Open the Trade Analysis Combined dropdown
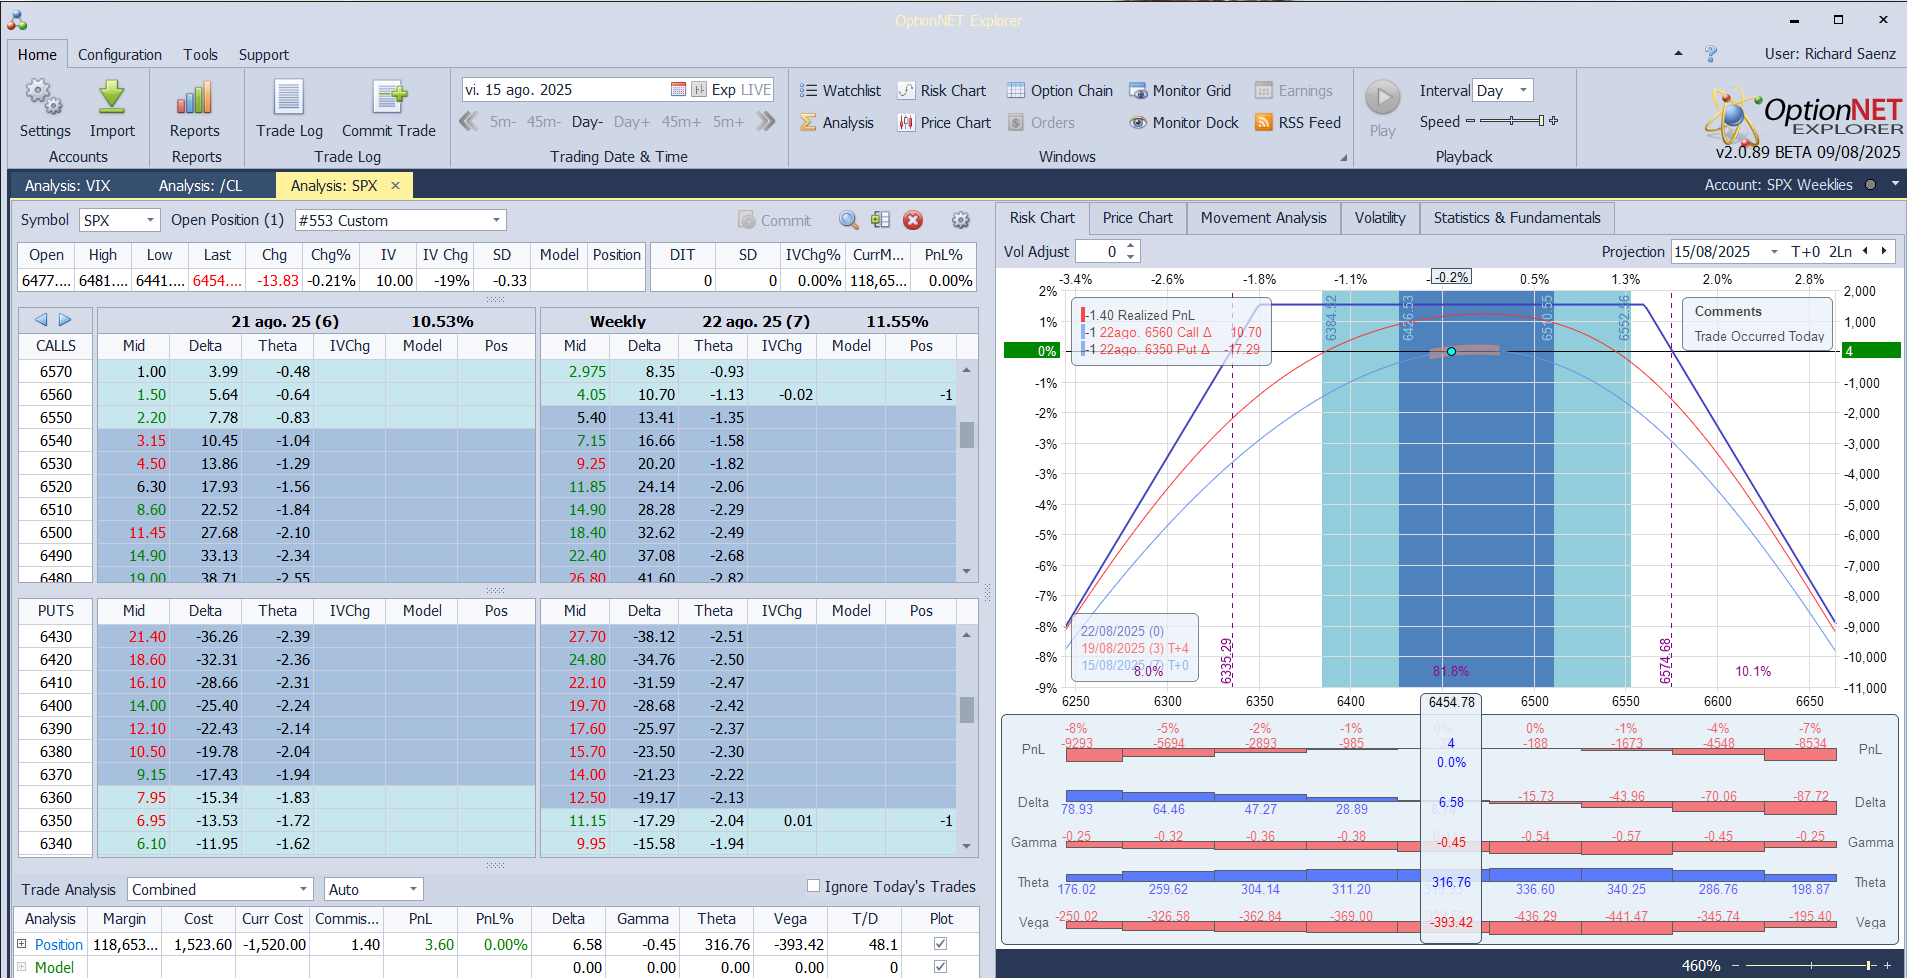Viewport: 1907px width, 978px height. 303,889
